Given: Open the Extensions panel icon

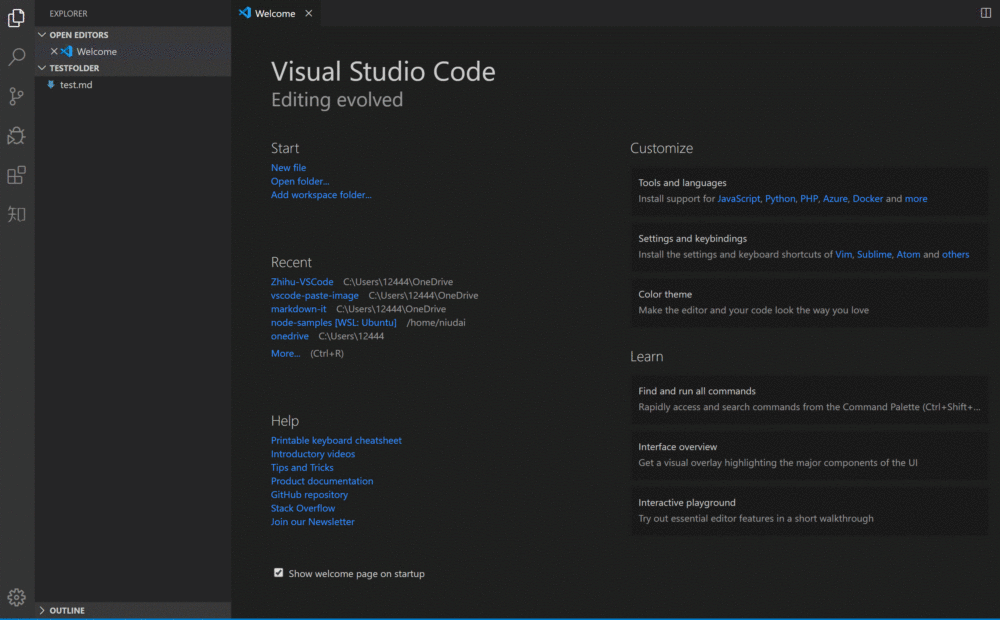Looking at the screenshot, I should coord(15,174).
